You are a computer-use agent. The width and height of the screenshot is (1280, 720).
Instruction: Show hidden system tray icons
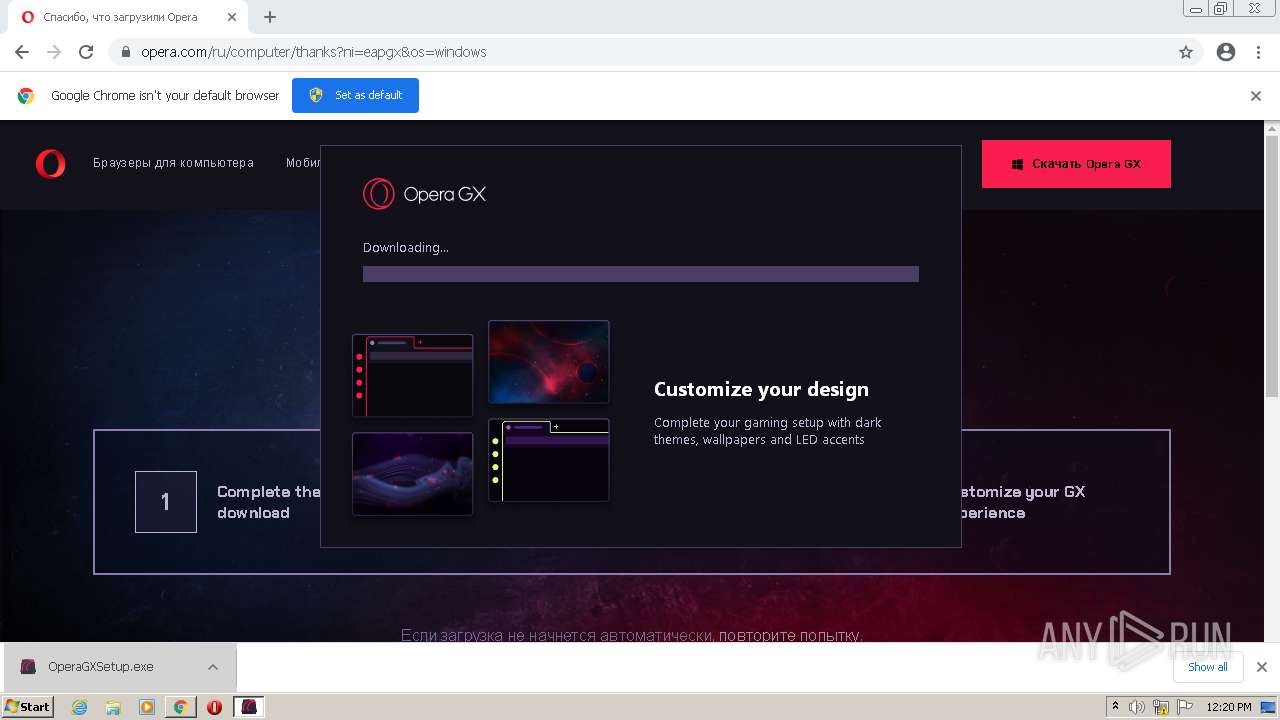1115,707
